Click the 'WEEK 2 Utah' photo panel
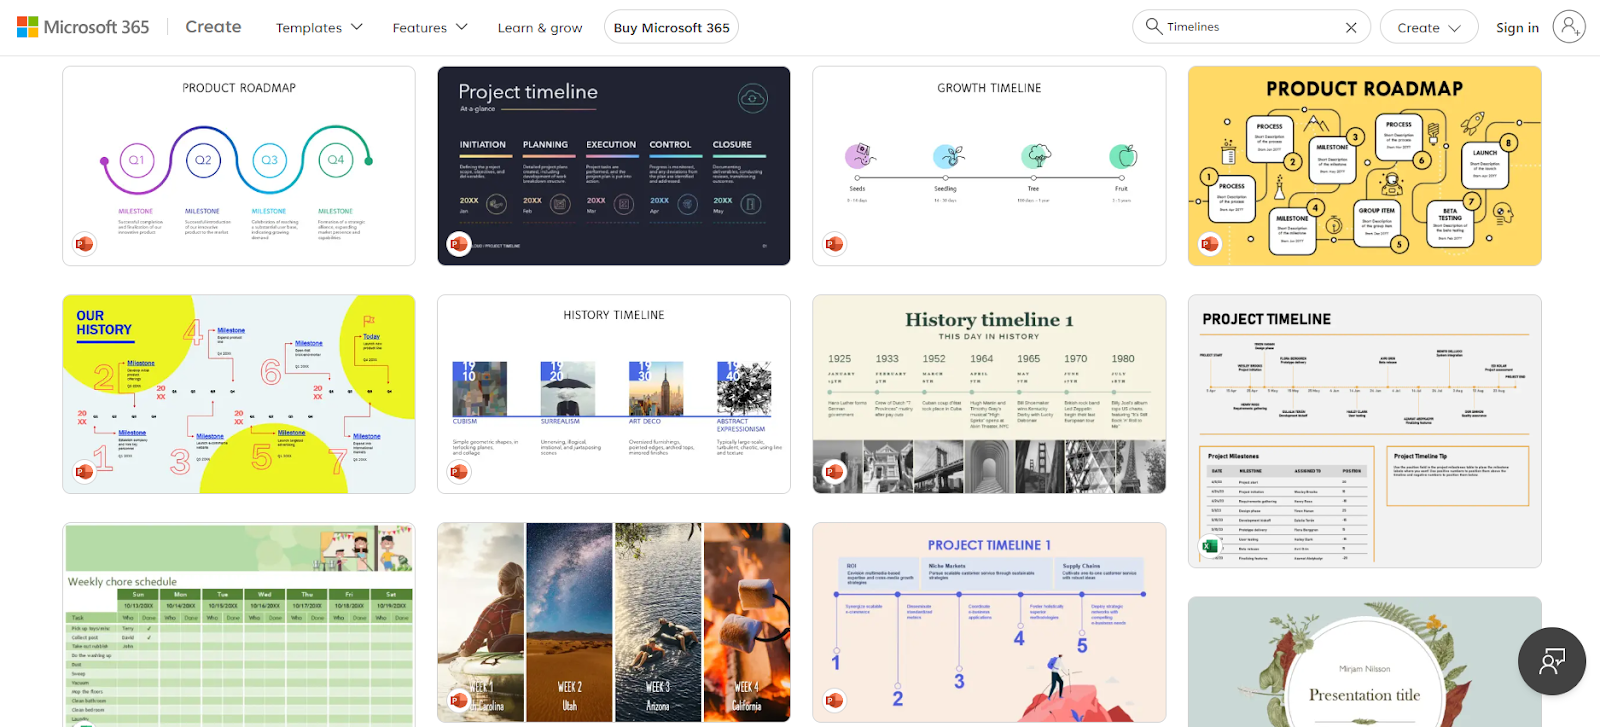Image resolution: width=1600 pixels, height=727 pixels. click(x=570, y=622)
